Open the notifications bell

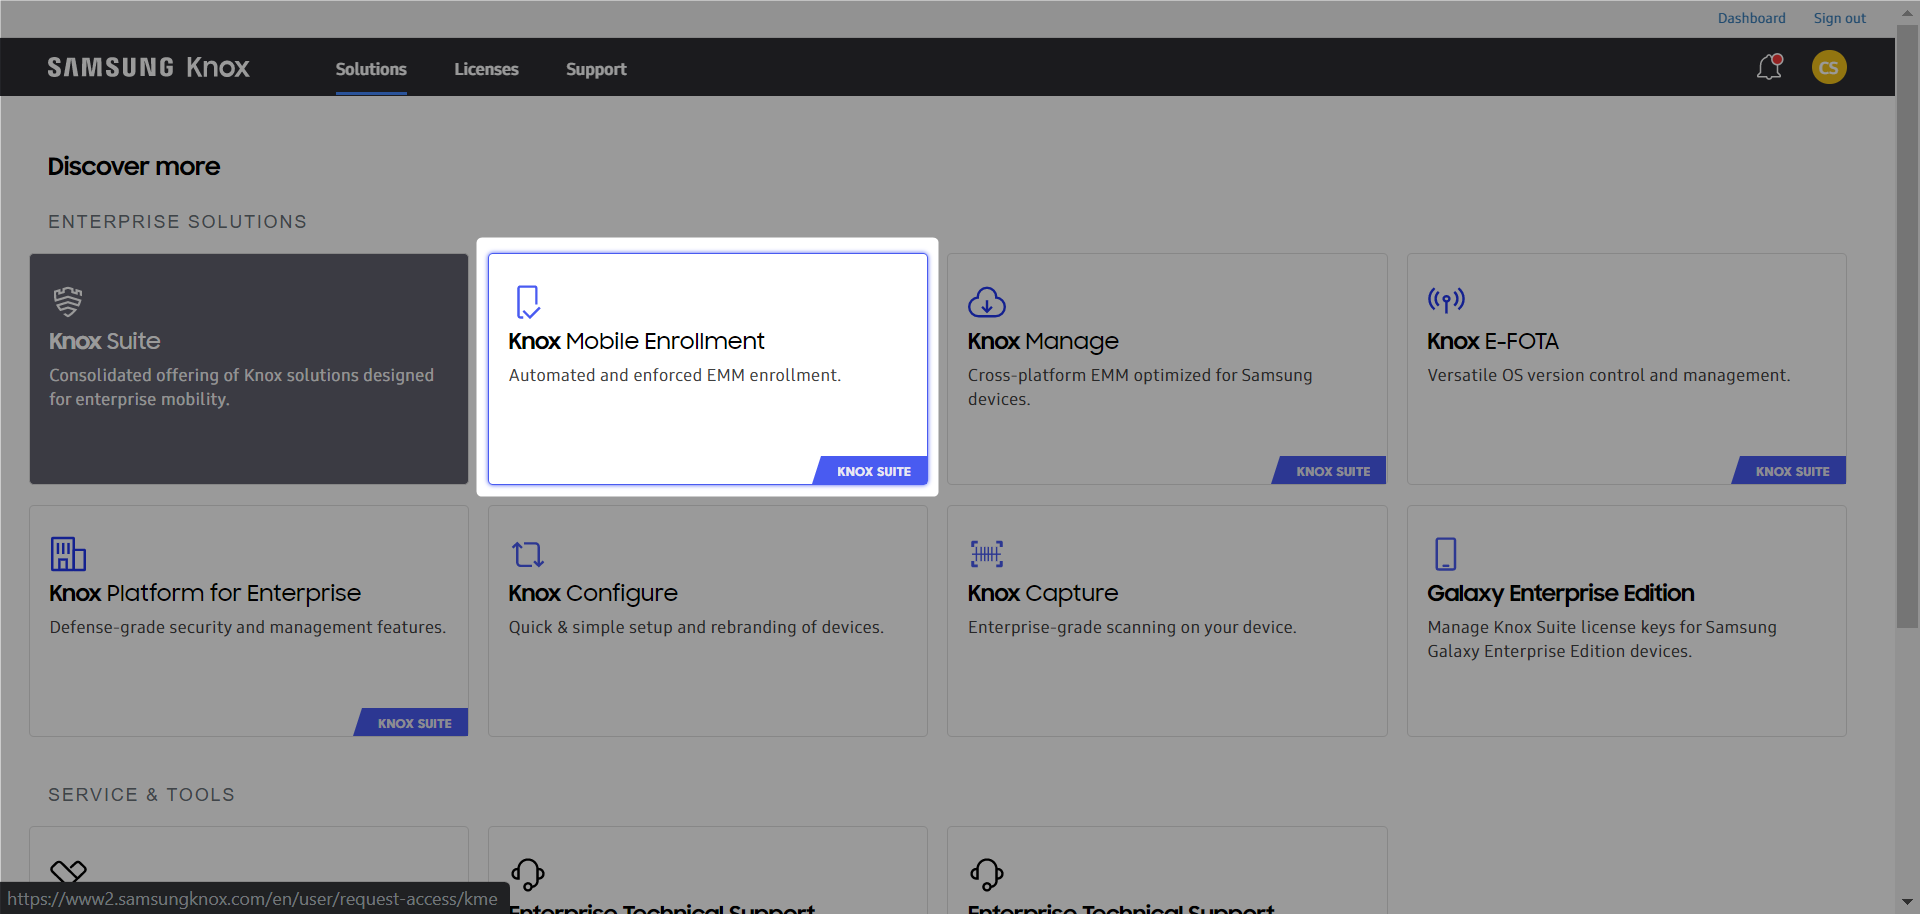(x=1769, y=67)
